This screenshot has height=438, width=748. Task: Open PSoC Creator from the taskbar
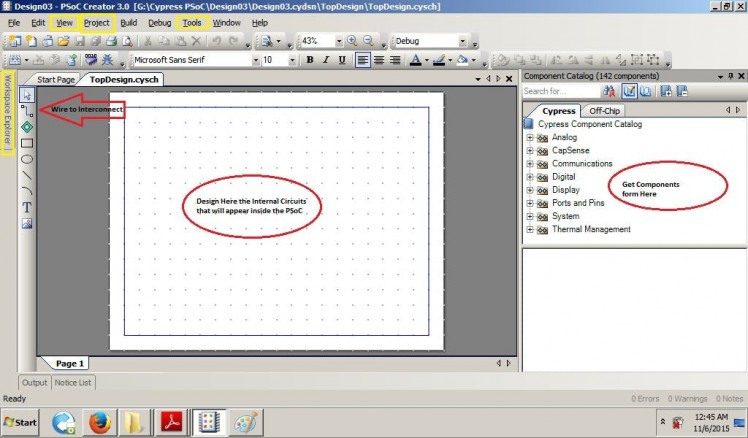click(209, 422)
